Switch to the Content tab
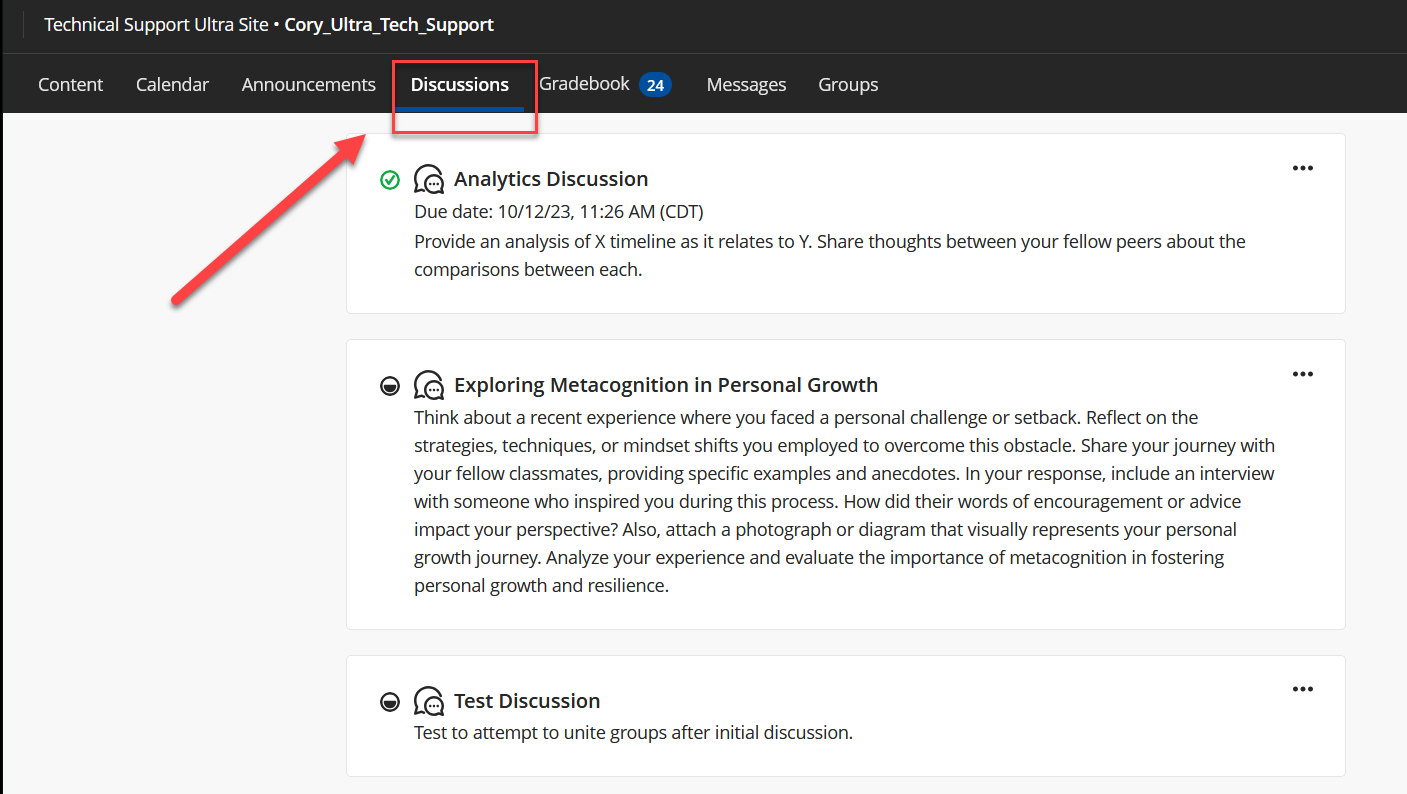 (70, 84)
